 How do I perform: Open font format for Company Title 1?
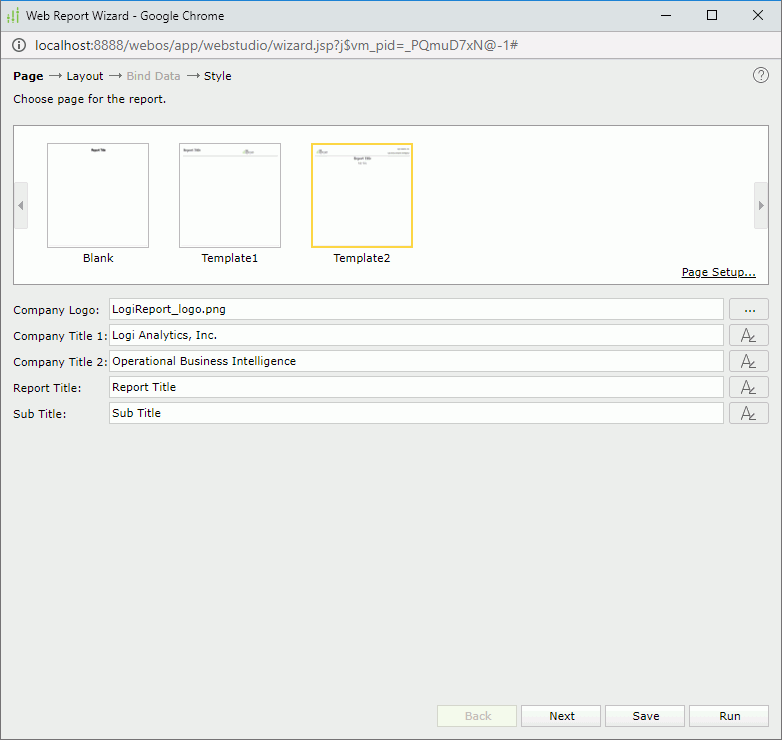(748, 335)
